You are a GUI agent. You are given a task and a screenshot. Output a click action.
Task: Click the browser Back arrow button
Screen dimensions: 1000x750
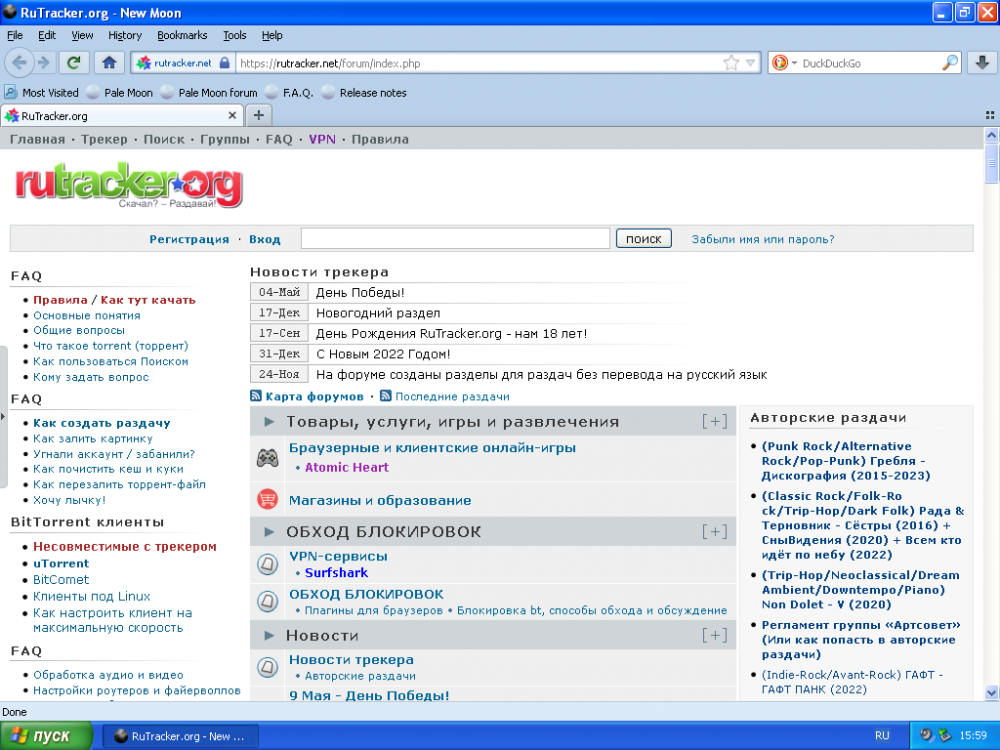click(x=18, y=62)
